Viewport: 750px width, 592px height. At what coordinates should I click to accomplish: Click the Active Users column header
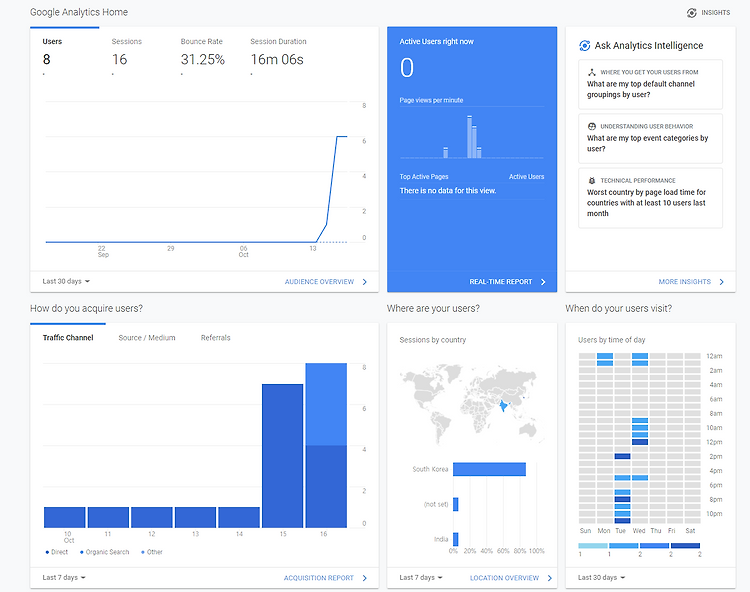[x=526, y=176]
